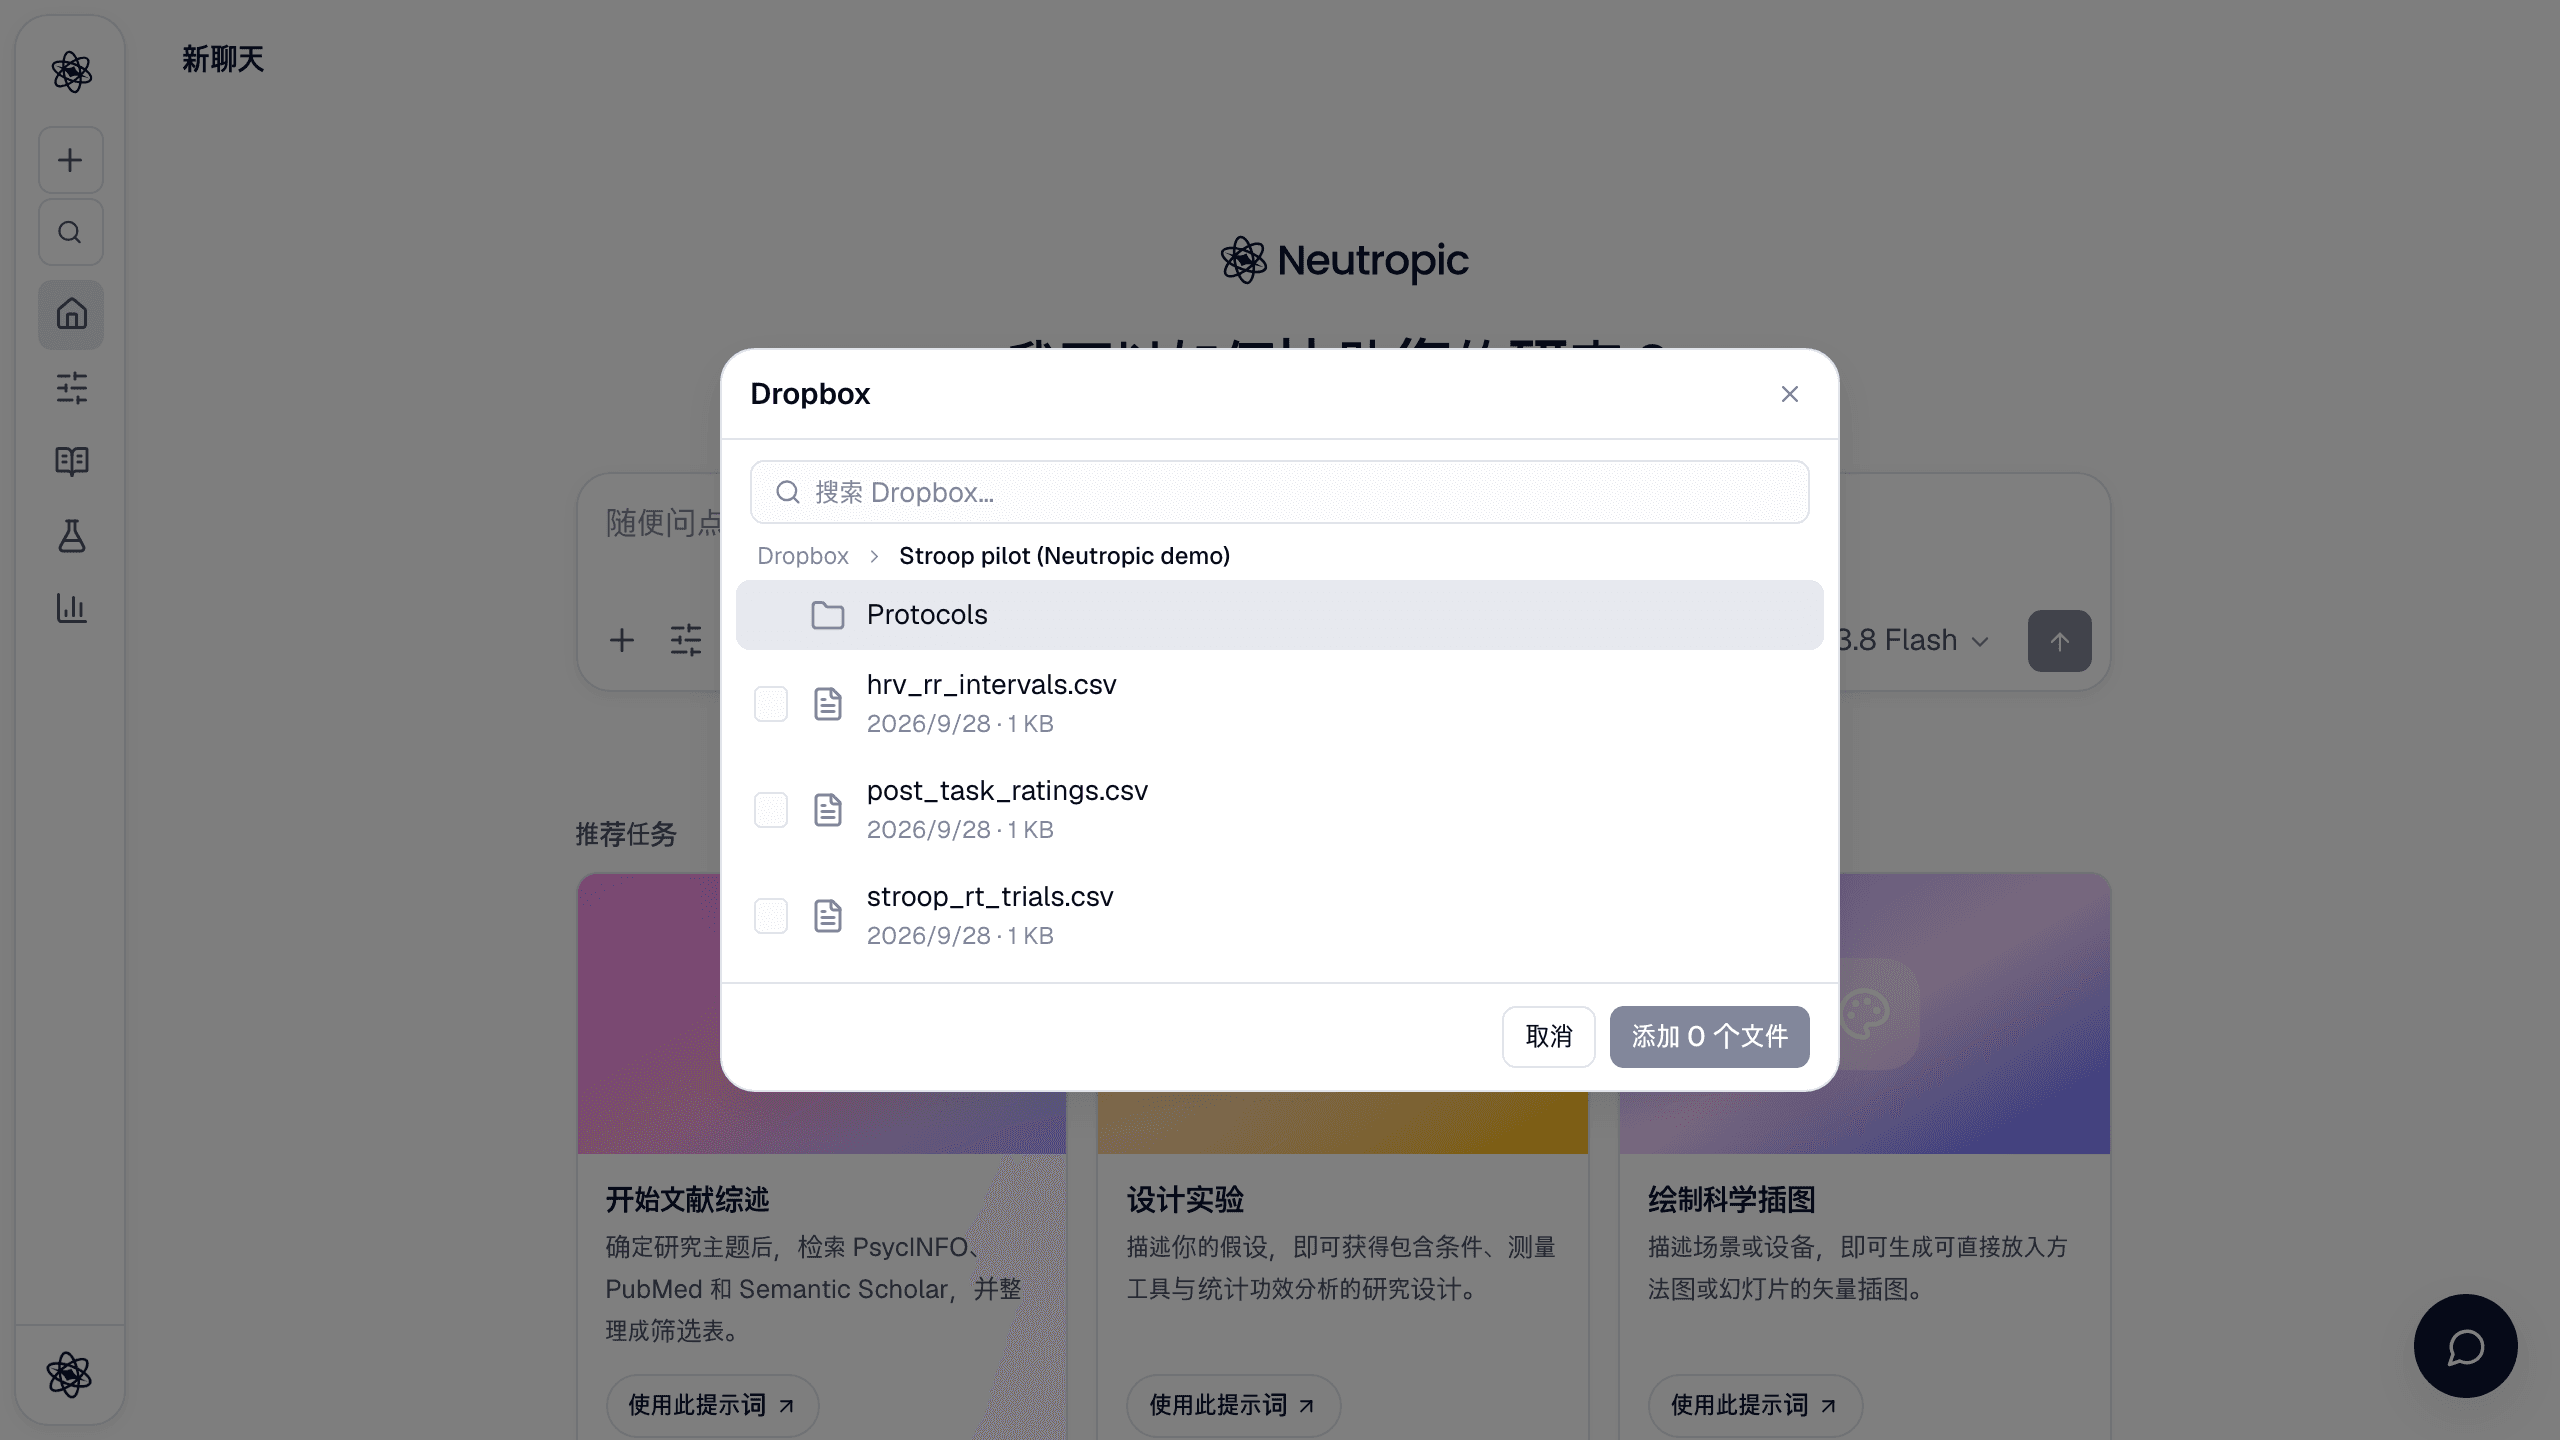
Task: Check the stroop_rt_trials.csv checkbox
Action: pyautogui.click(x=771, y=916)
